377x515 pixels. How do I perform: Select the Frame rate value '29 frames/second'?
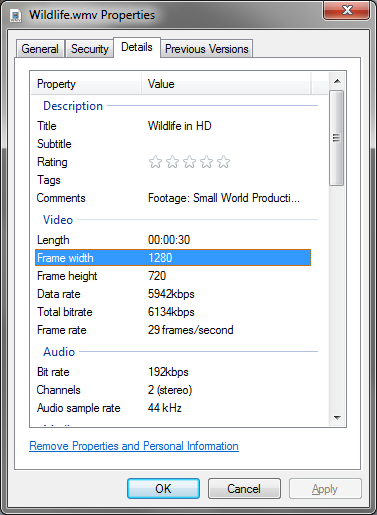(191, 330)
